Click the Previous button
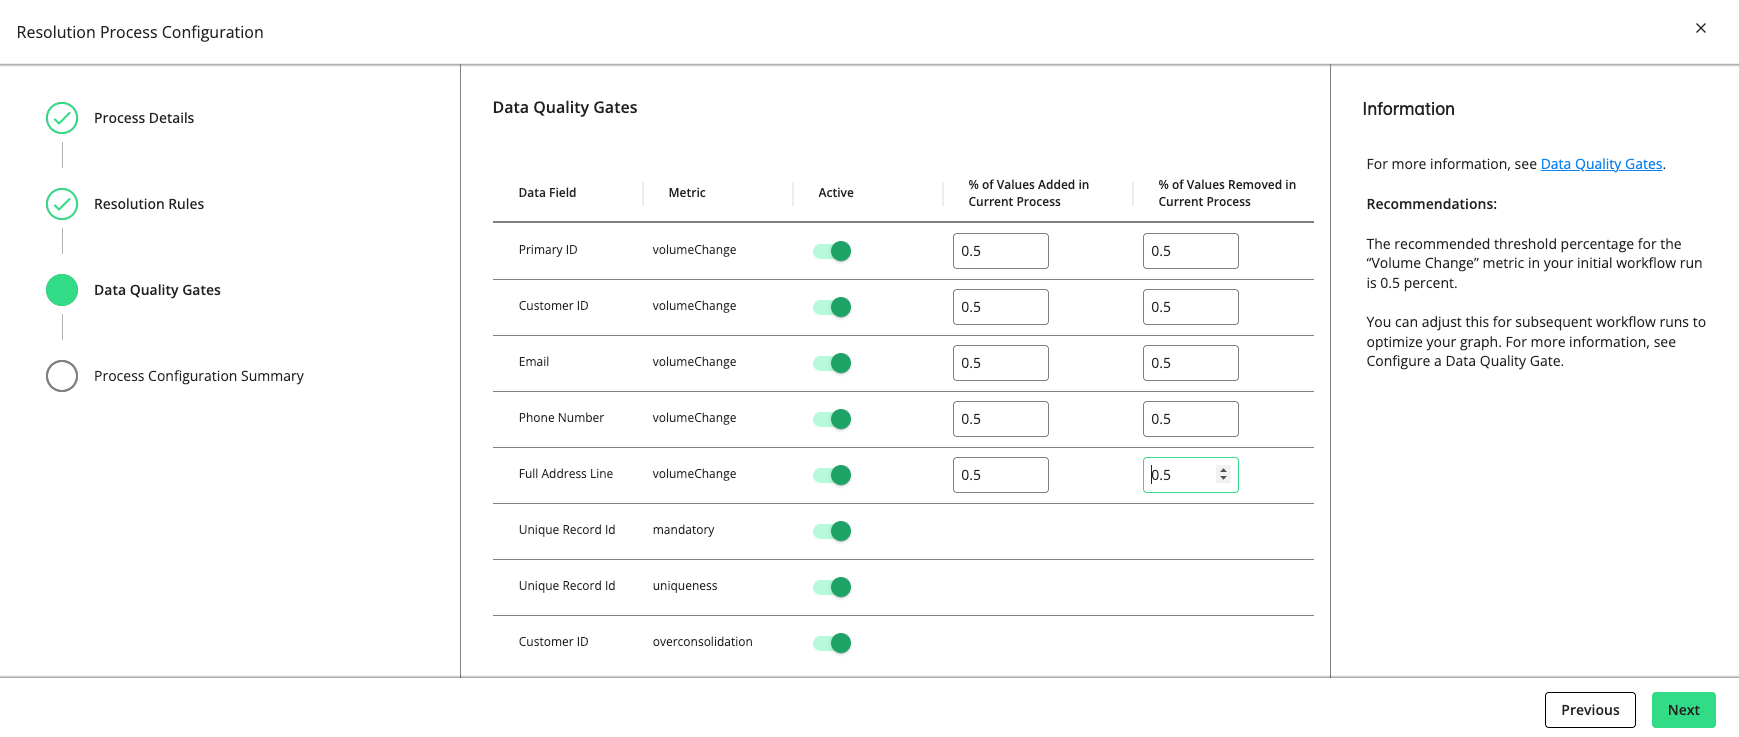 1589,710
